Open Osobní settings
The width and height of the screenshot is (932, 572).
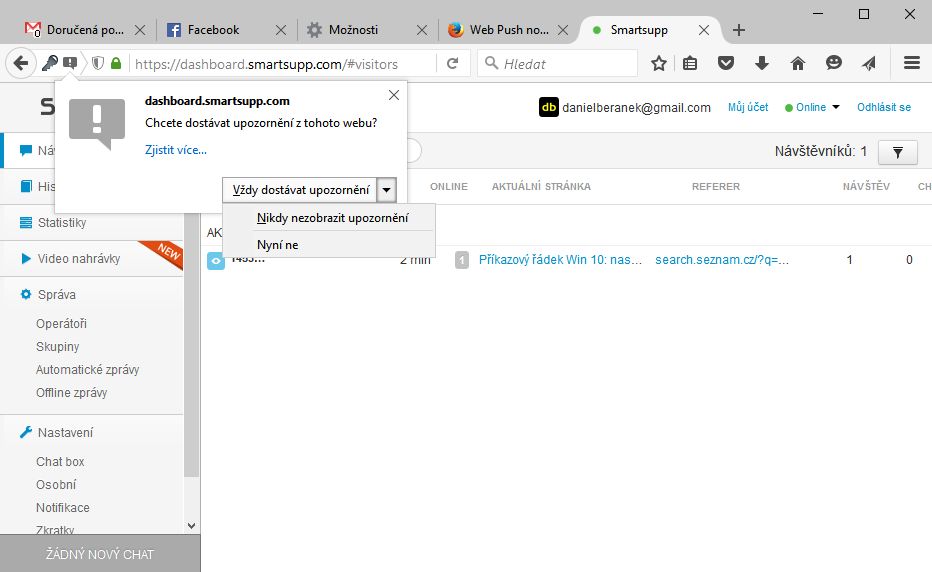pos(56,485)
